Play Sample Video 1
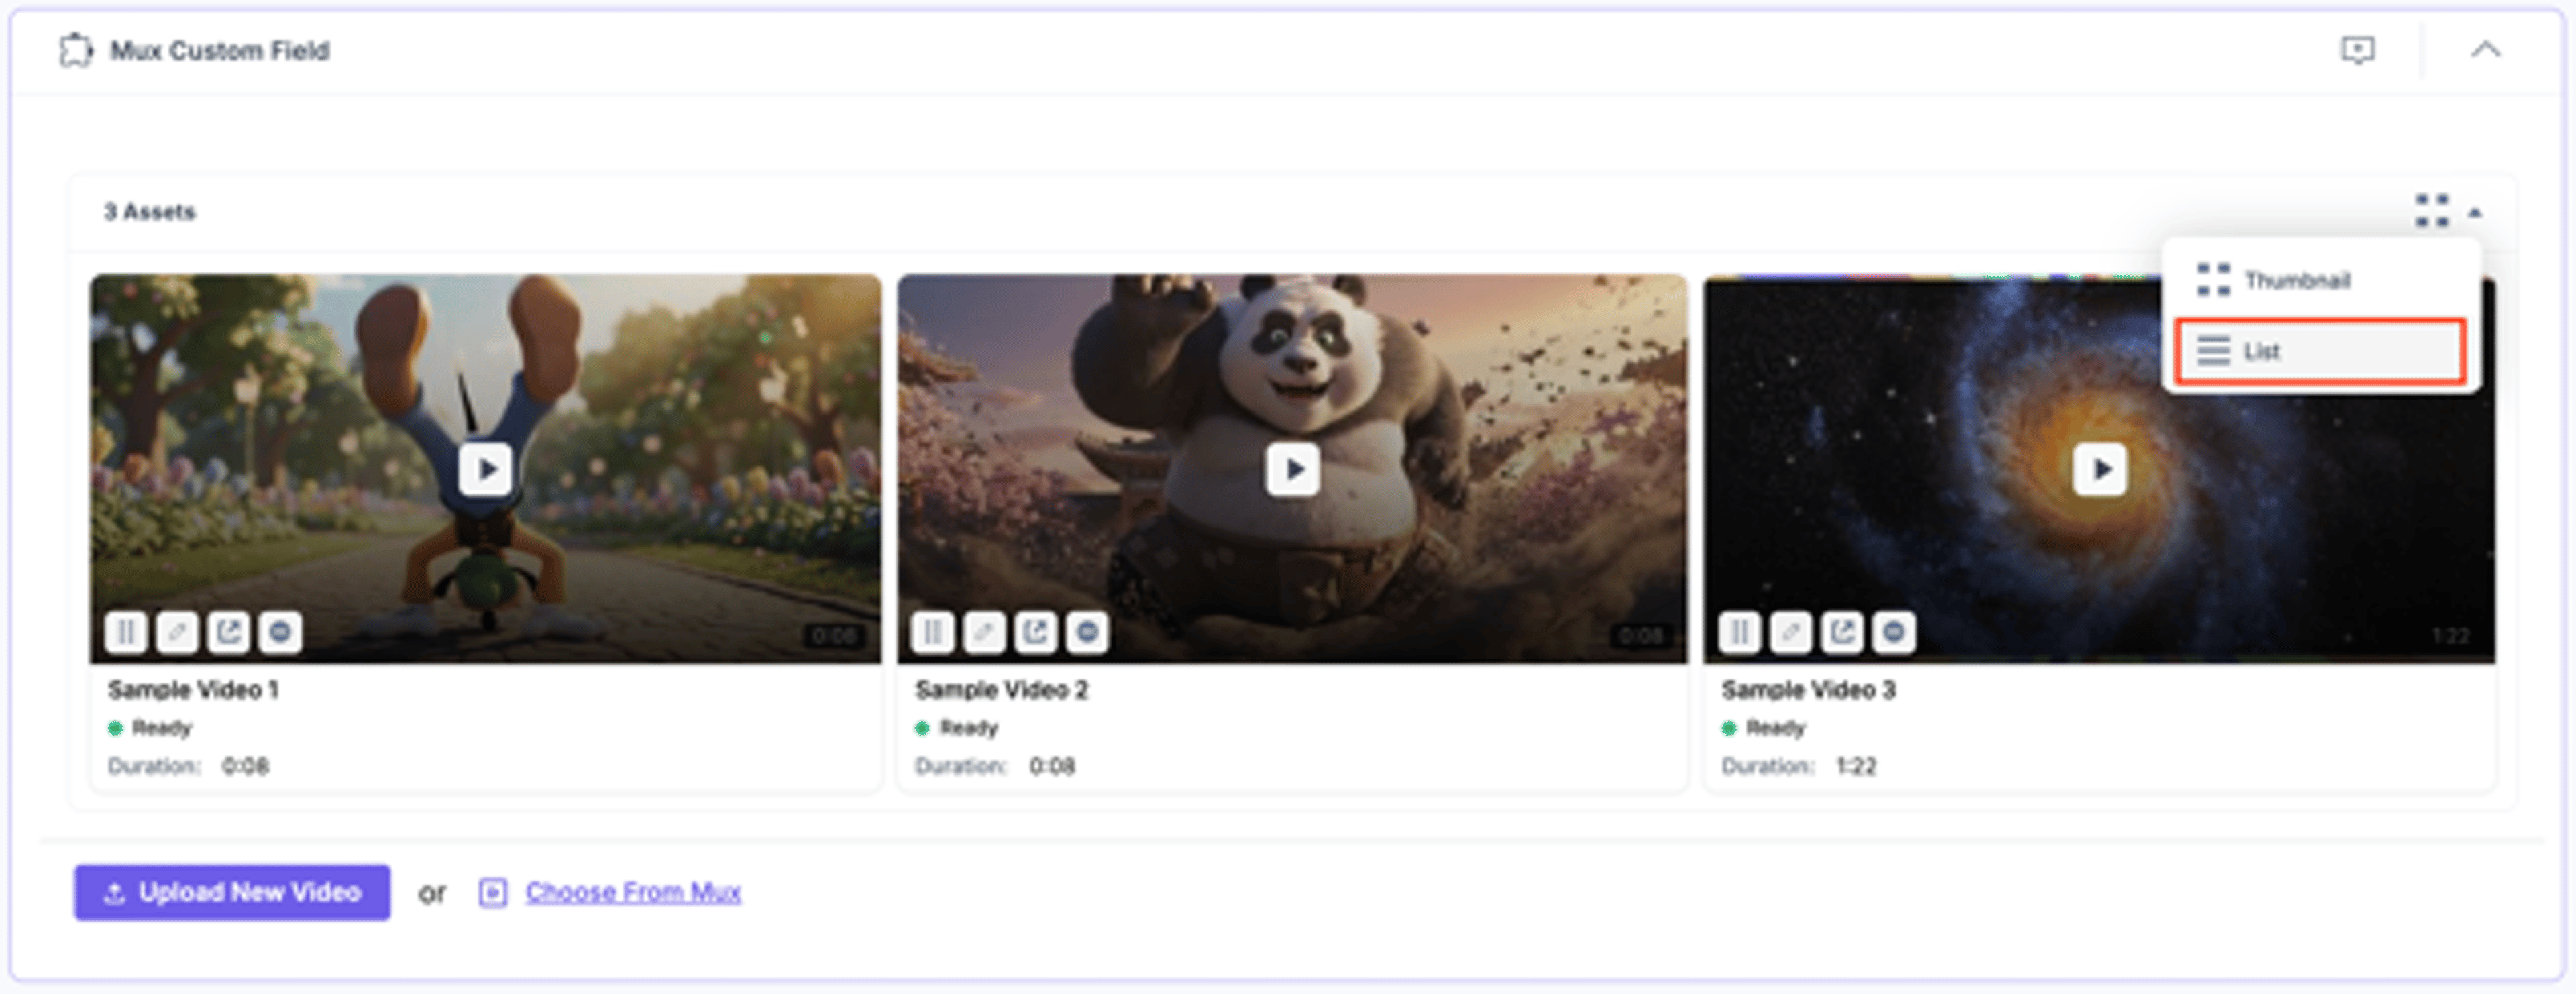This screenshot has height=994, width=2576. [486, 469]
